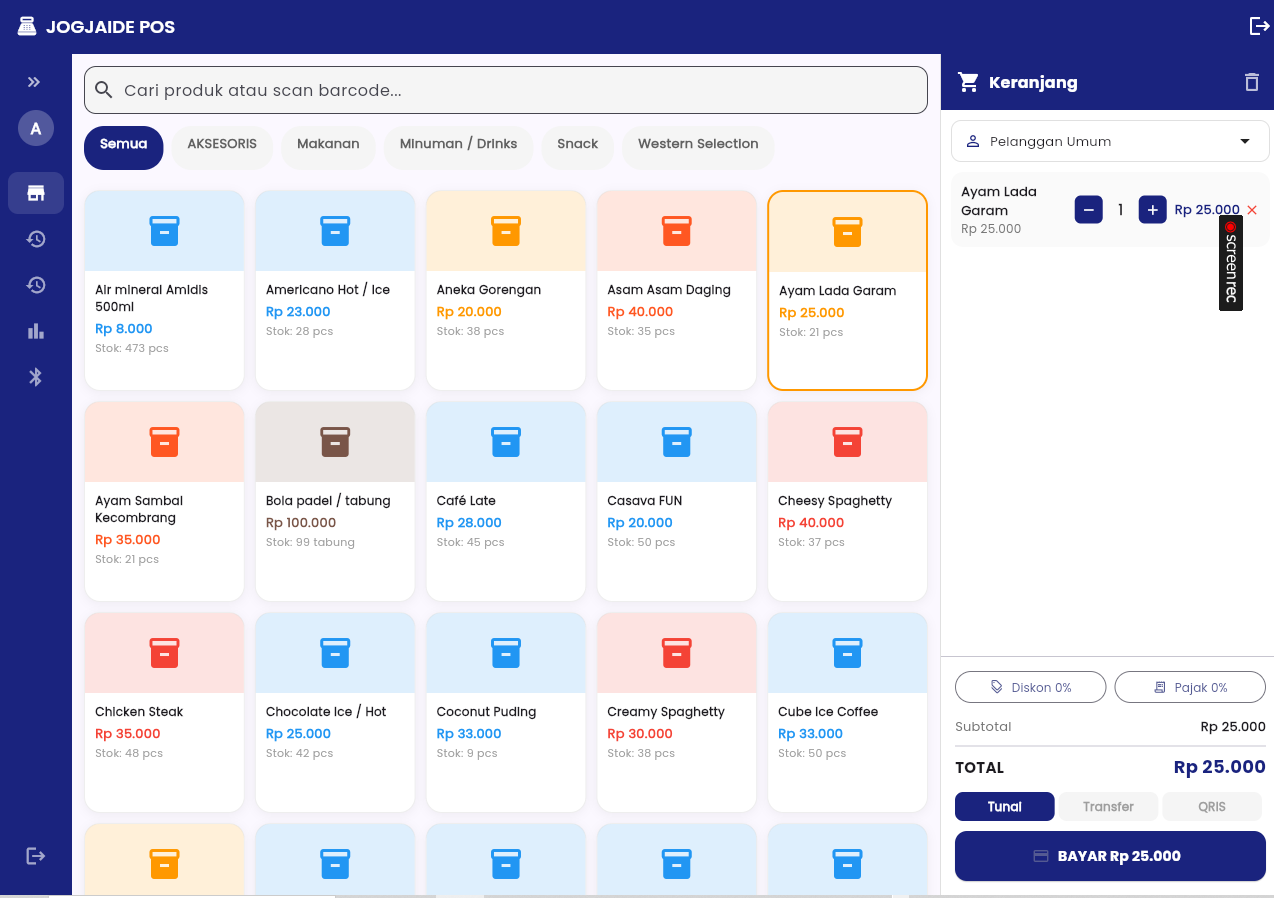Add Cheesy Spaghetty product

coord(848,501)
